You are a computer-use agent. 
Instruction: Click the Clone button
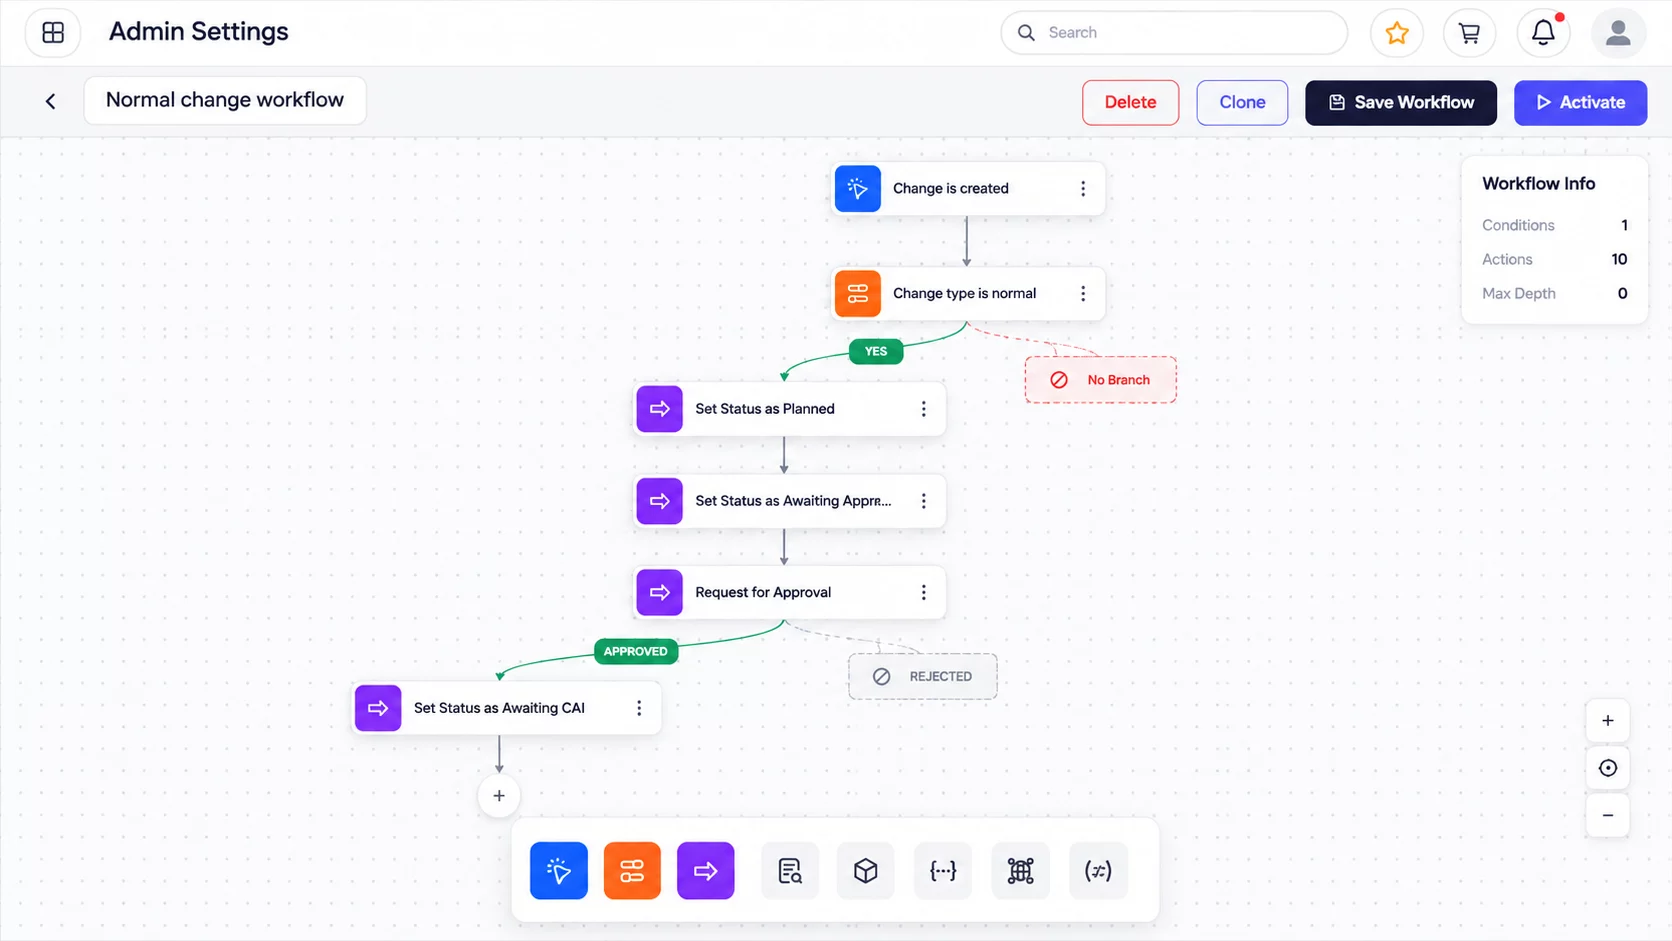1242,103
